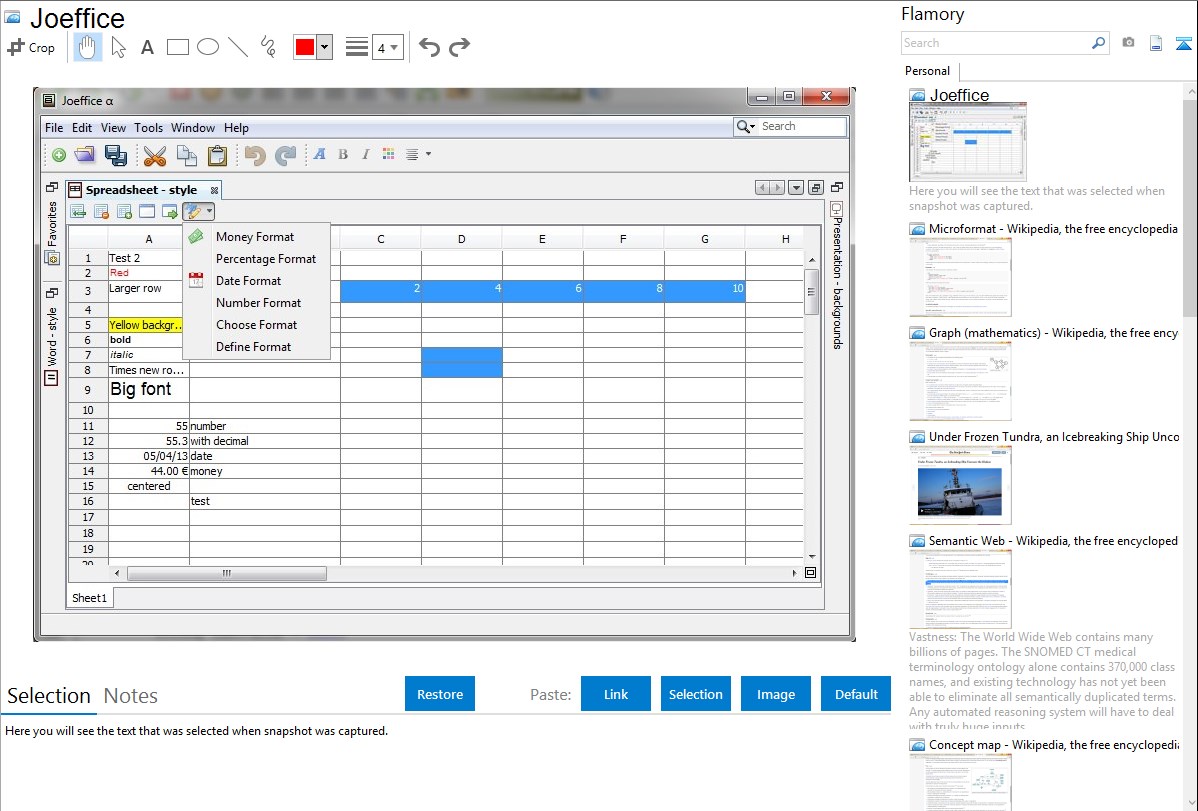Select the Crop tool

[x=31, y=47]
